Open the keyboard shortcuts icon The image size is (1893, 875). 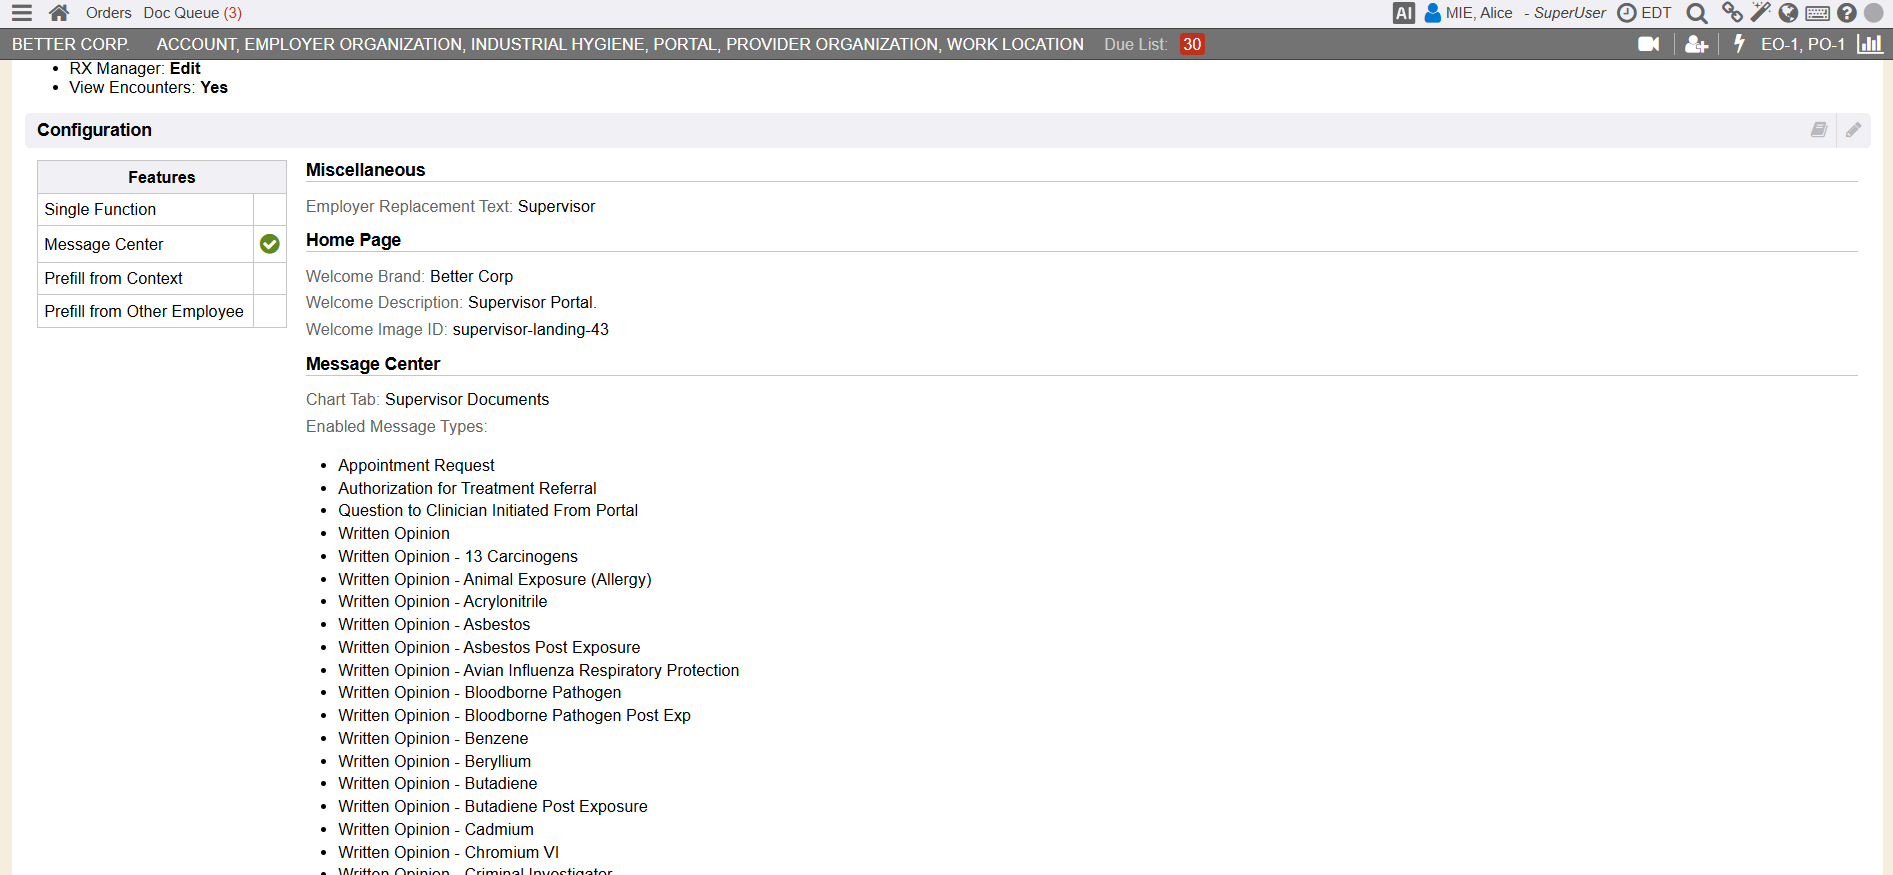point(1817,13)
